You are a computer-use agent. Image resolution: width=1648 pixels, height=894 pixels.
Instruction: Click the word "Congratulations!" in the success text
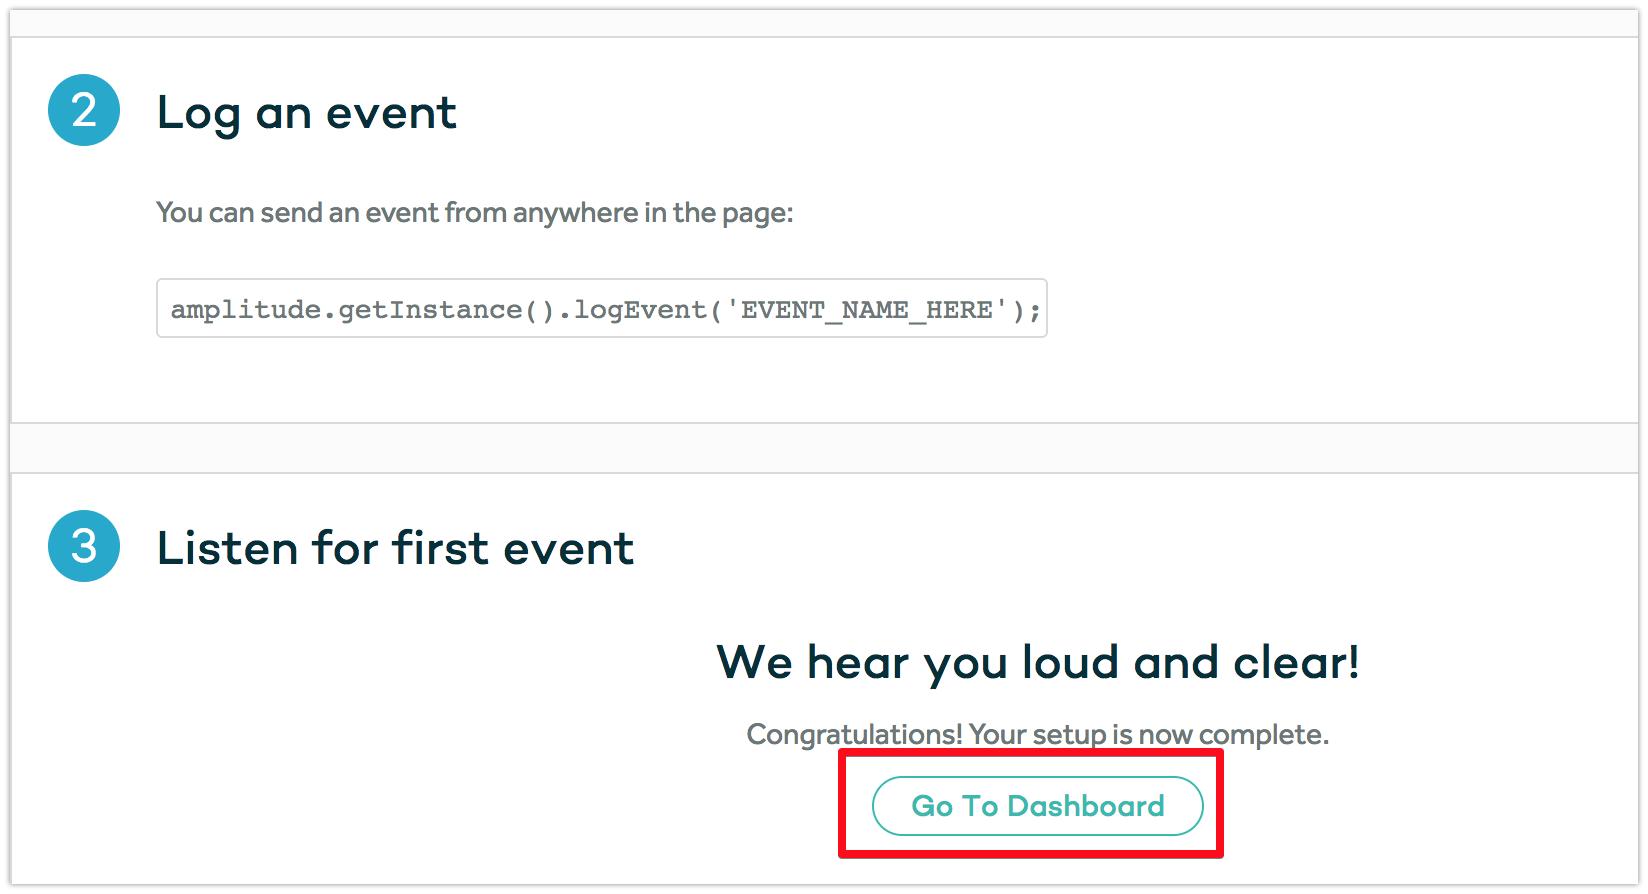point(854,735)
